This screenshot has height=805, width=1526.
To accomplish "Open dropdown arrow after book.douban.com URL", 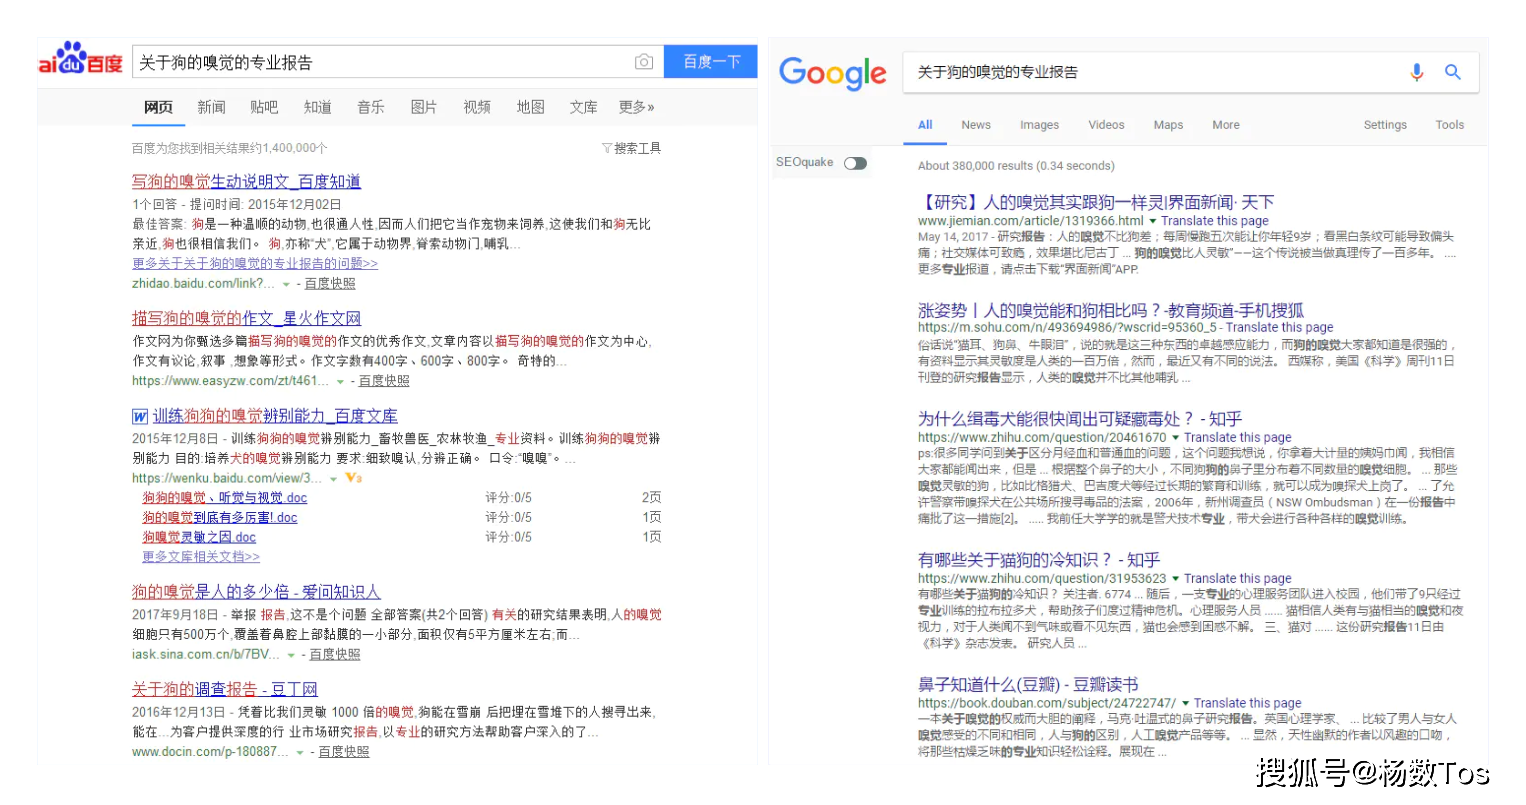I will point(1185,704).
